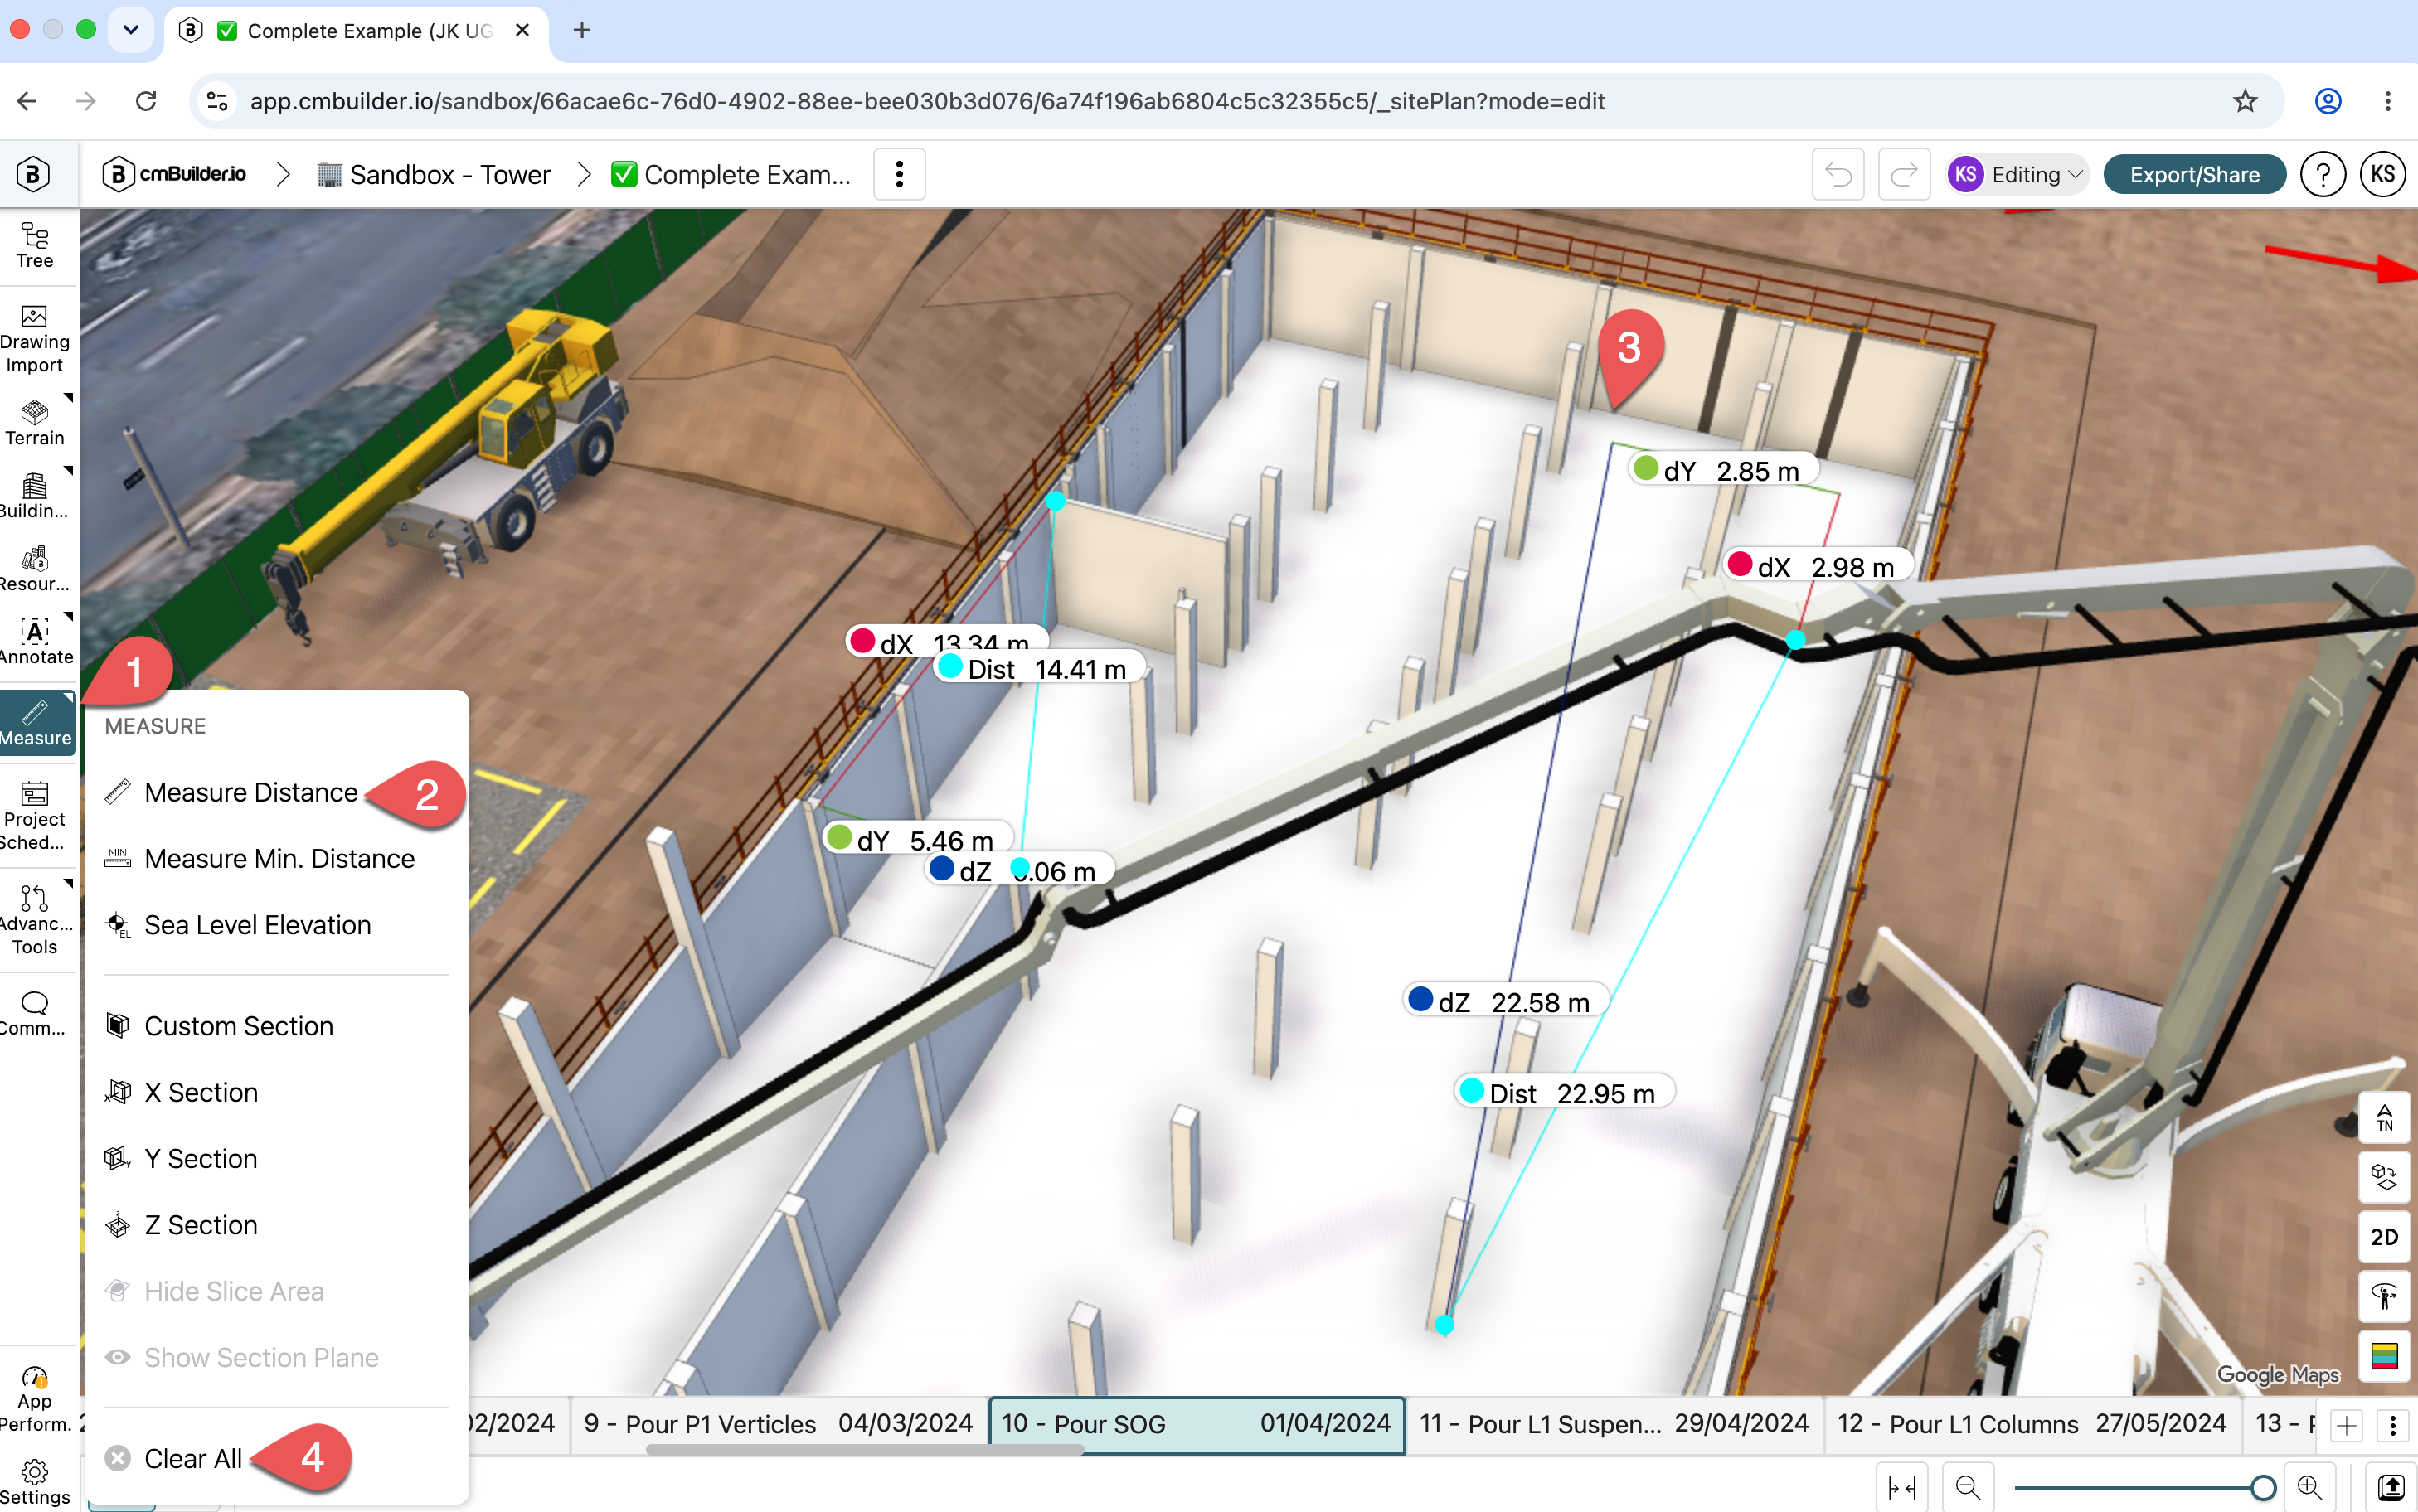Viewport: 2418px width, 1512px height.
Task: Open Settings in the sidebar
Action: [x=35, y=1482]
